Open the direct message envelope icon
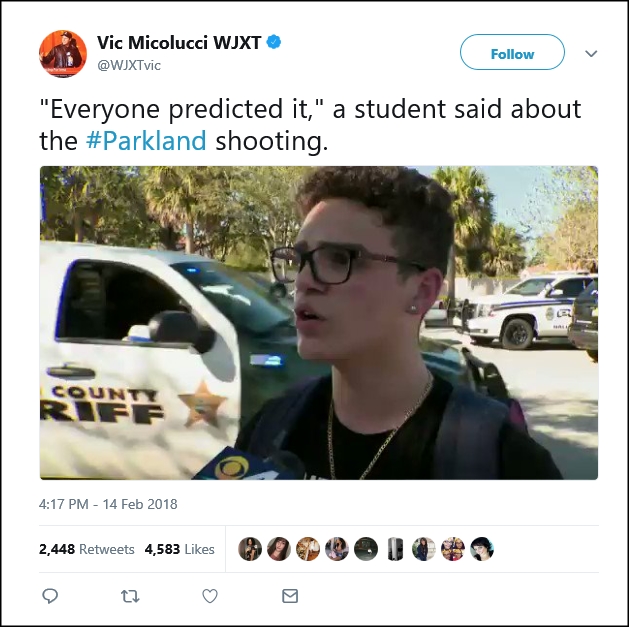Screen dimensions: 629x627 click(x=290, y=596)
